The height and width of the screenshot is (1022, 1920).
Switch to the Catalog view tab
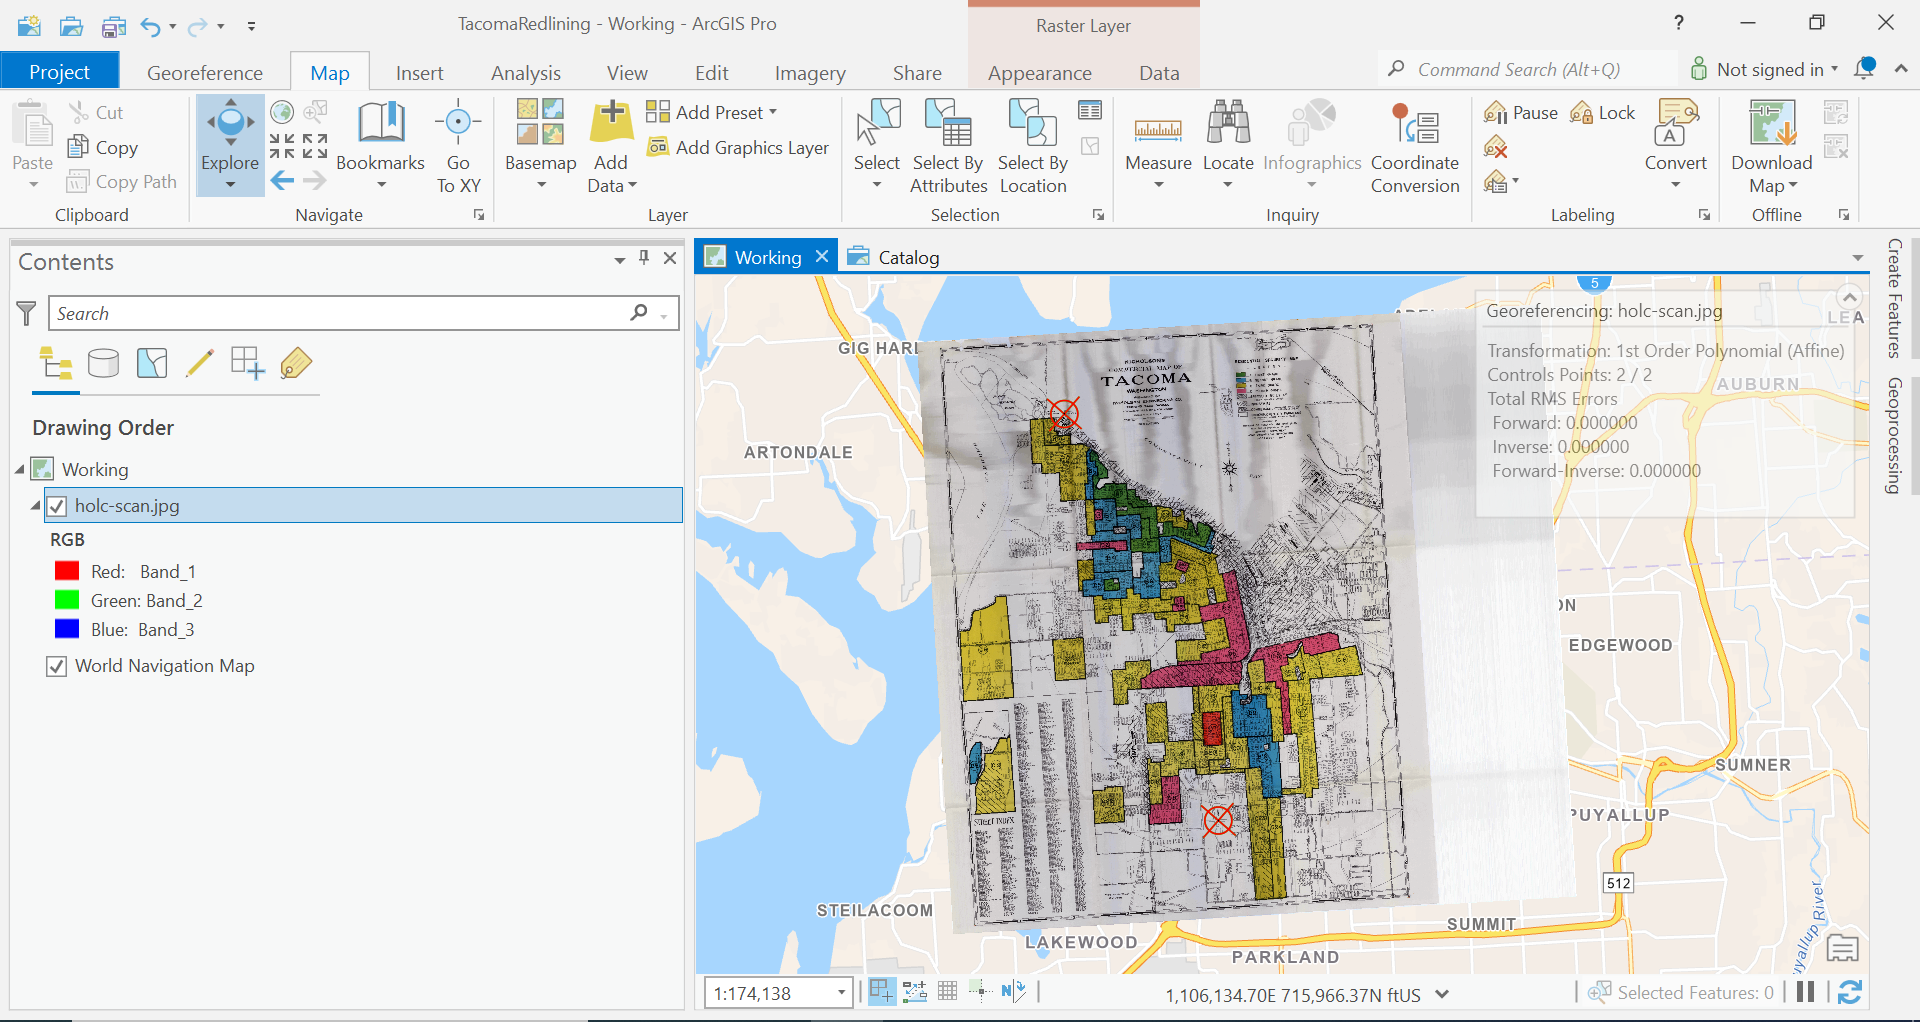coord(894,257)
